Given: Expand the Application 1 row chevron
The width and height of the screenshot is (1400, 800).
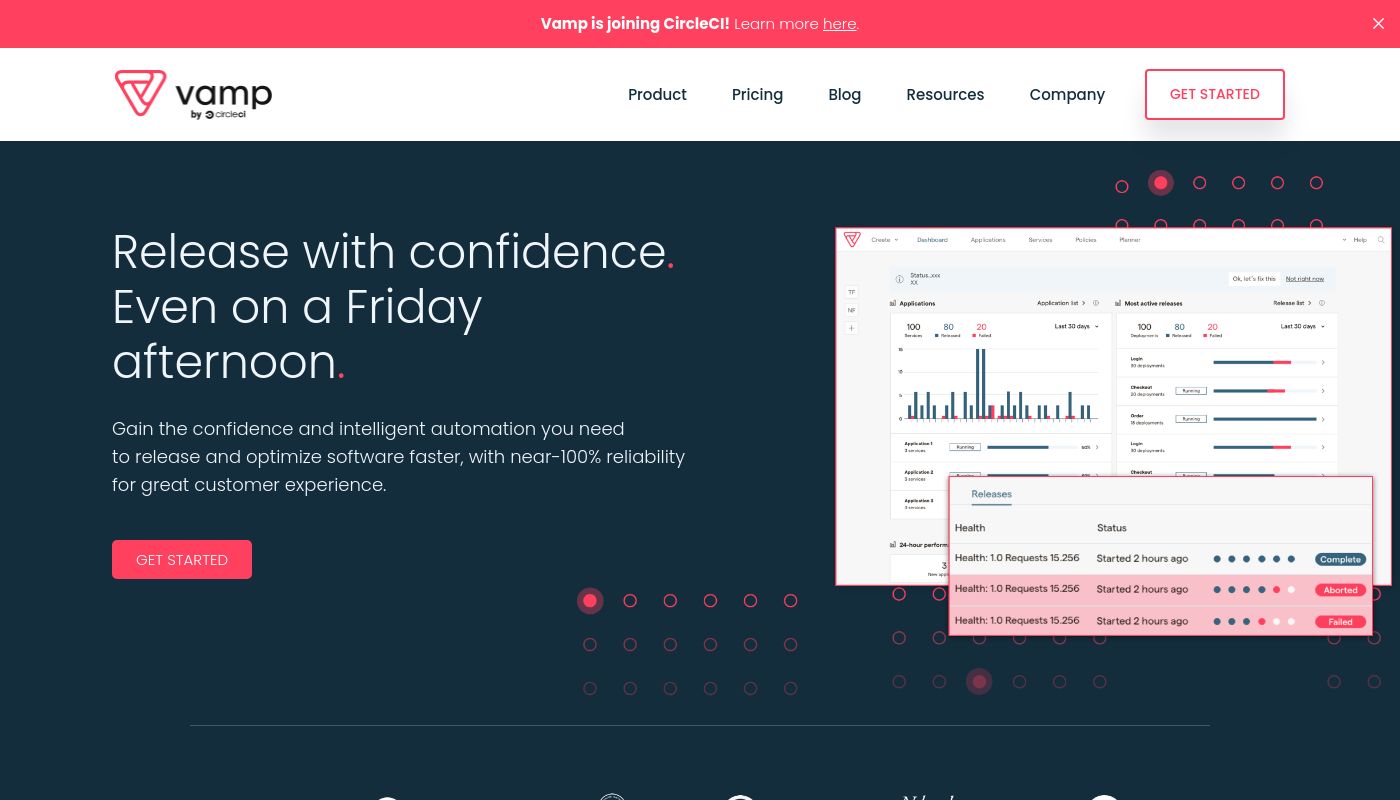Looking at the screenshot, I should (x=1097, y=447).
